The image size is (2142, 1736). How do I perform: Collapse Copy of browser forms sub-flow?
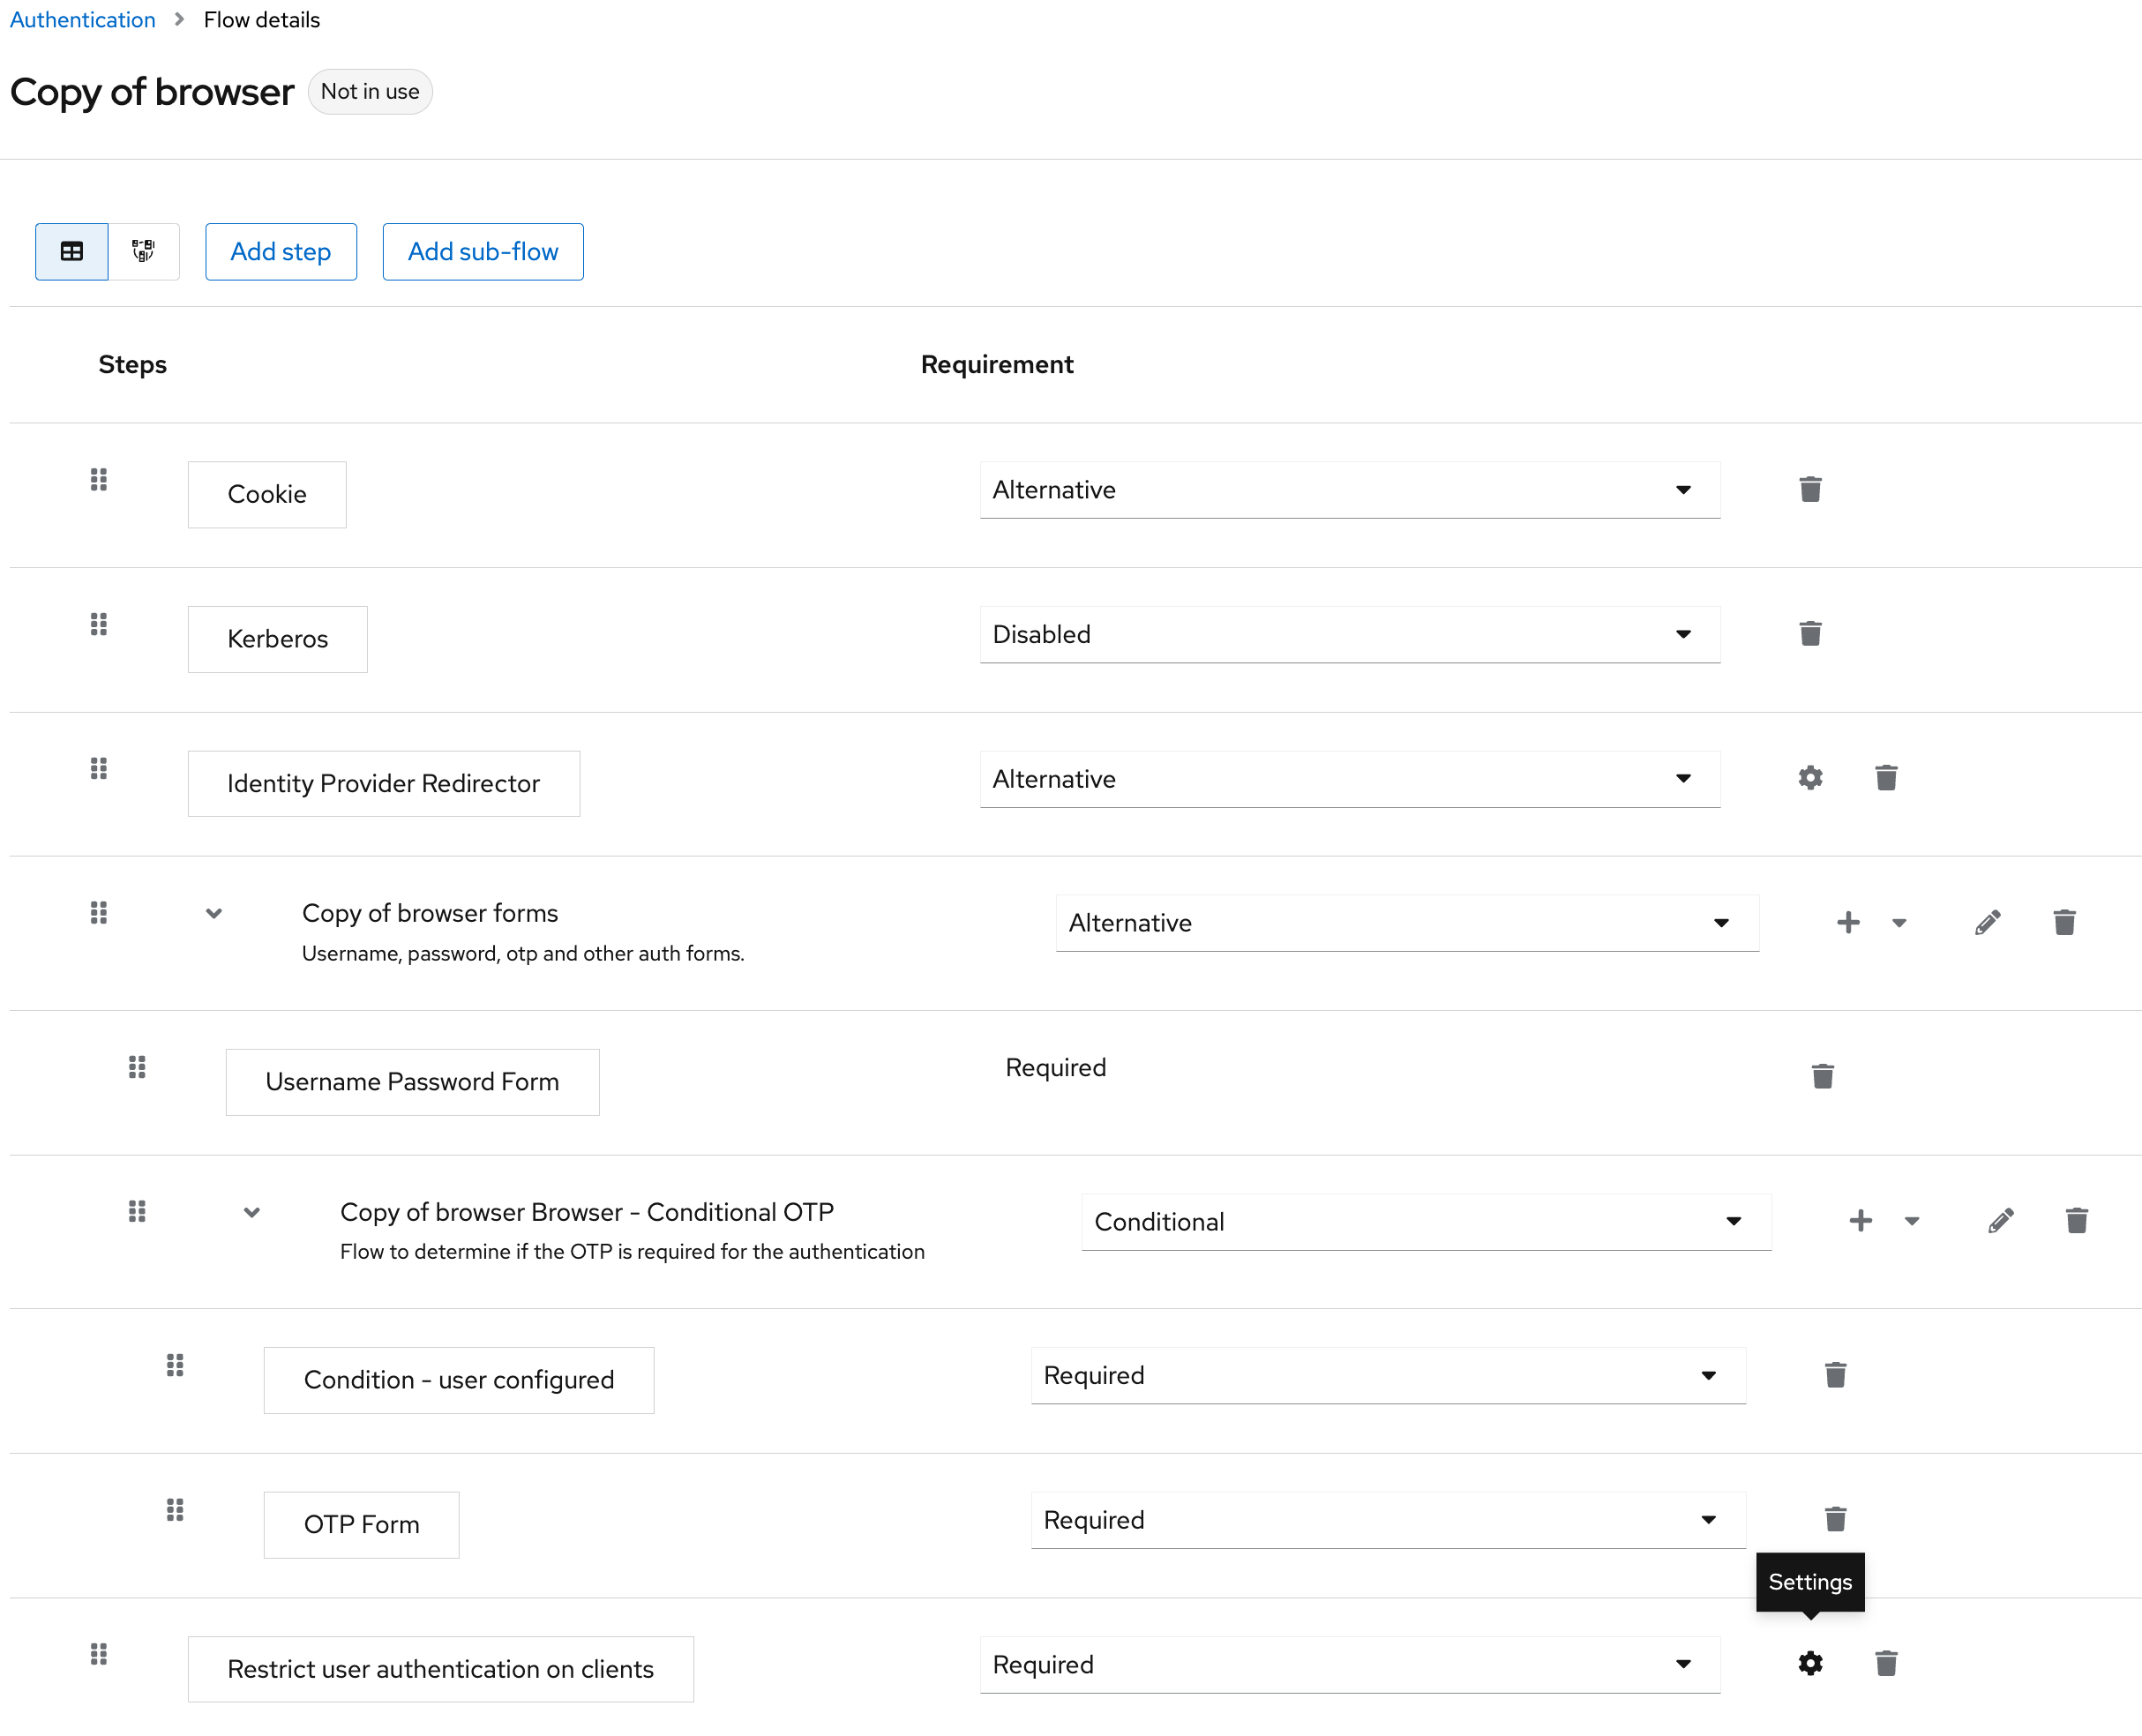click(x=213, y=913)
